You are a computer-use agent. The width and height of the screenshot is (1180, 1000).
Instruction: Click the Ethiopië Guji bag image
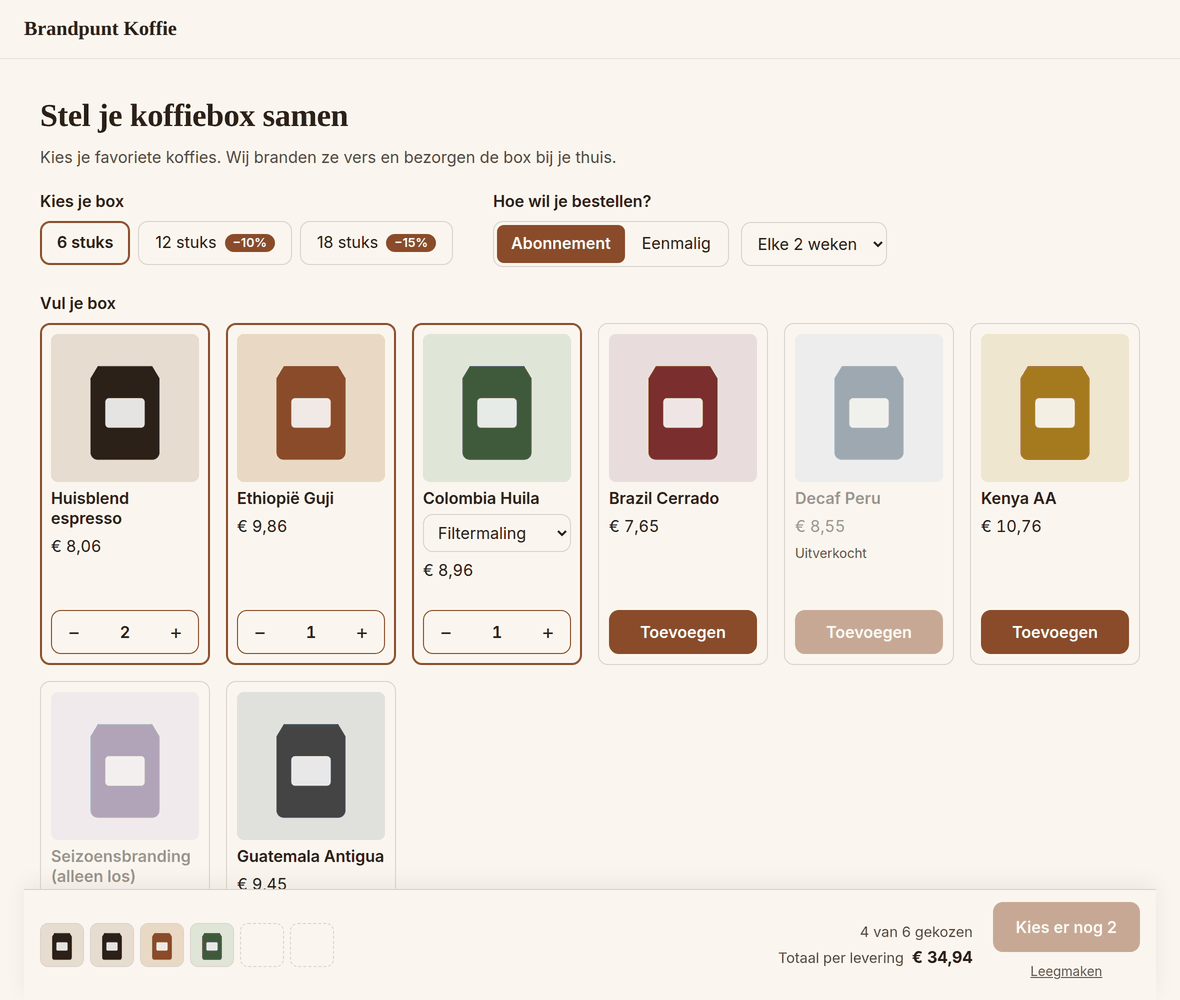(x=311, y=408)
